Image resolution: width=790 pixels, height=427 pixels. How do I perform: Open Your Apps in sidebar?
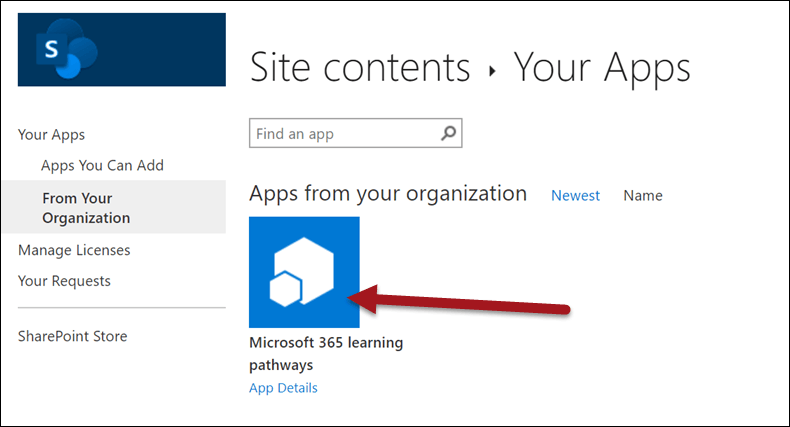[51, 134]
